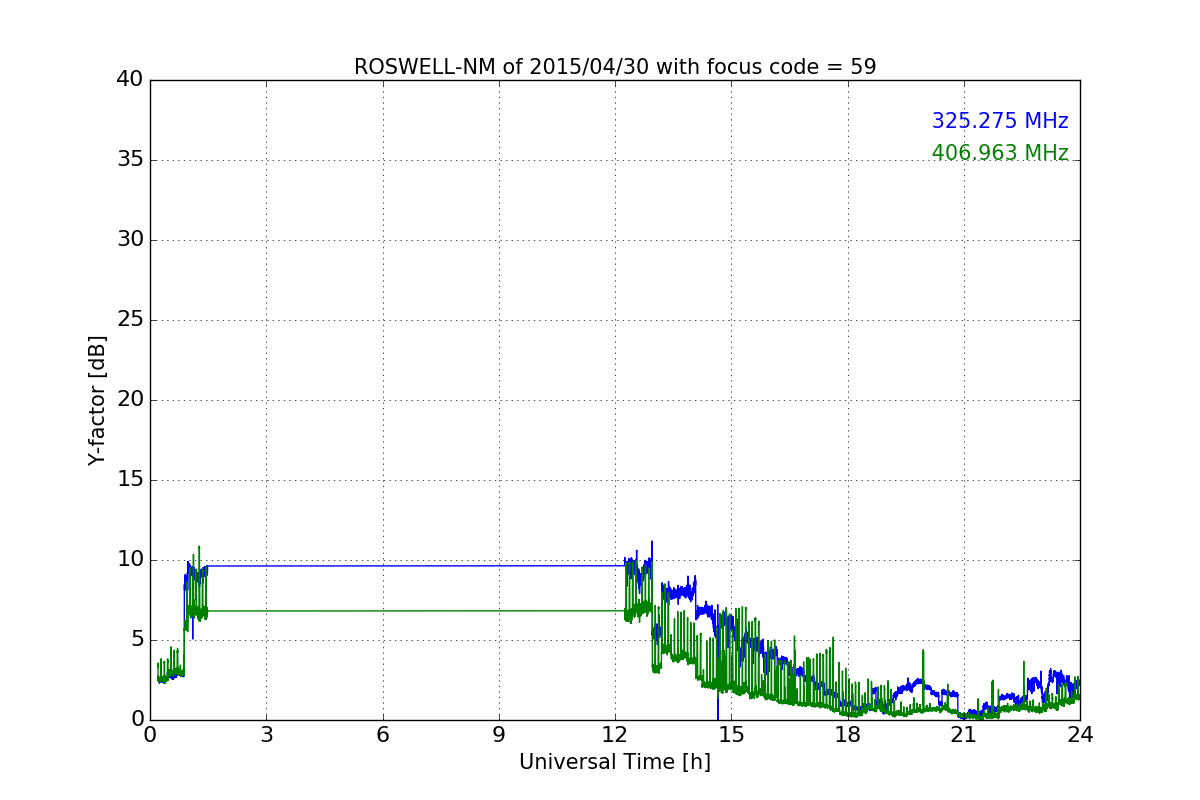Click the 'Y-factor [dB]' axis label

point(97,400)
